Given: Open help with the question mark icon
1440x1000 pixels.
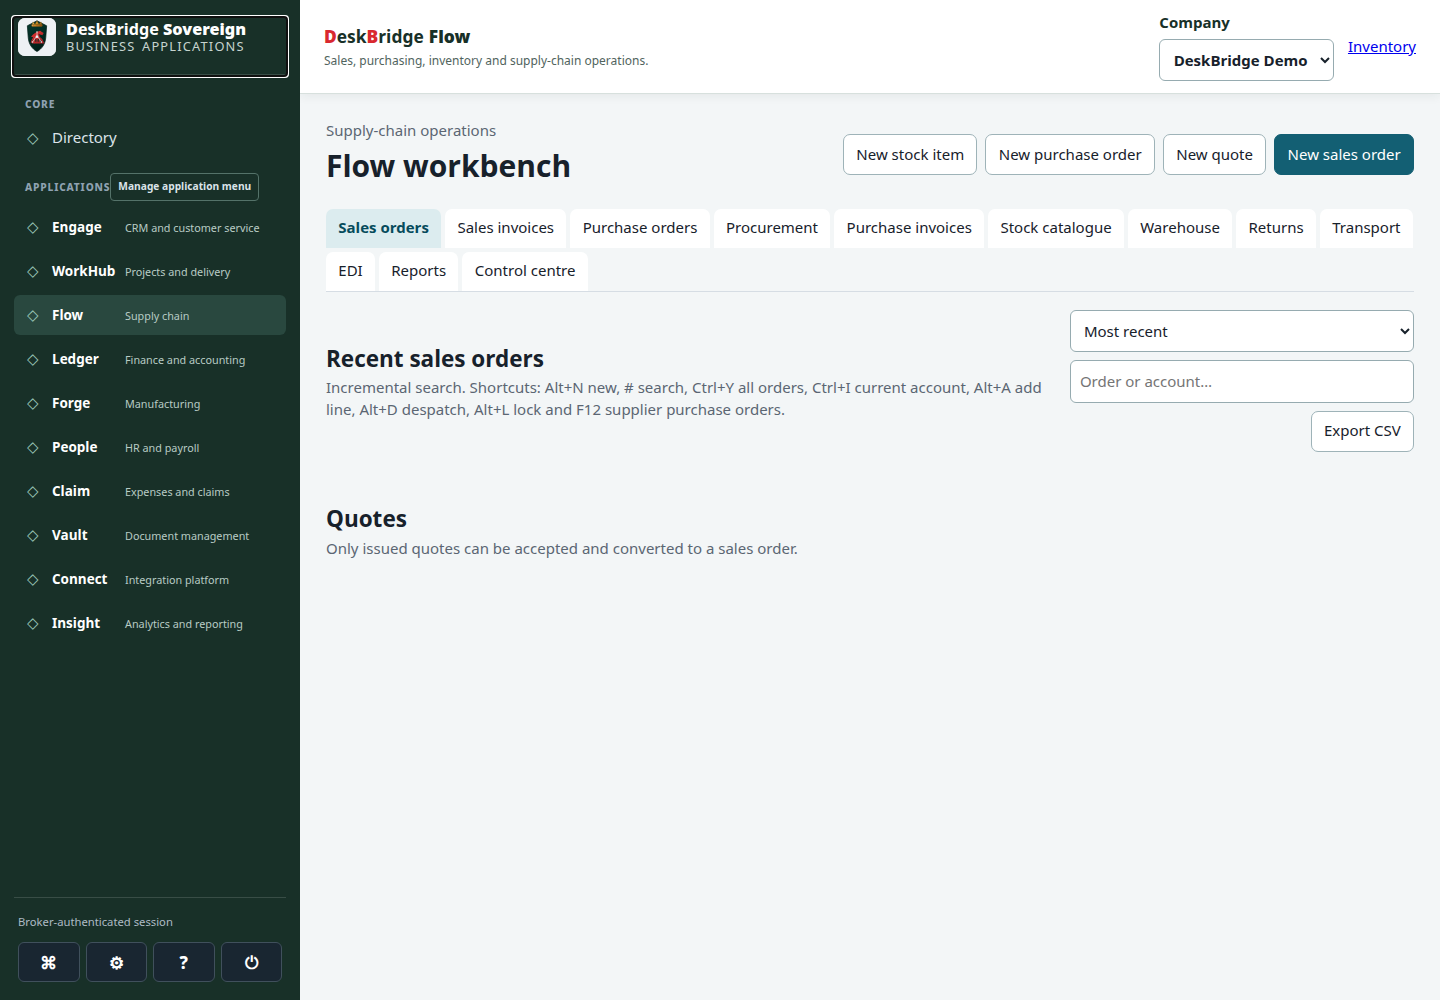Looking at the screenshot, I should tap(184, 962).
